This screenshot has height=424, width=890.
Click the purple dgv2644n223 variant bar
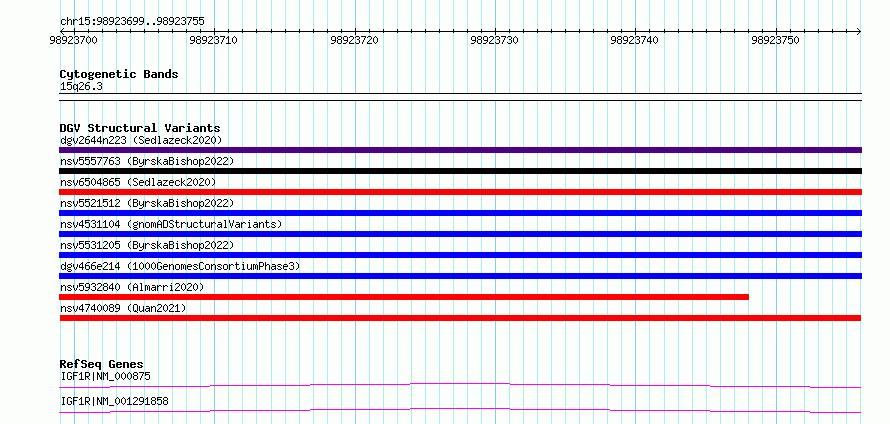[460, 150]
